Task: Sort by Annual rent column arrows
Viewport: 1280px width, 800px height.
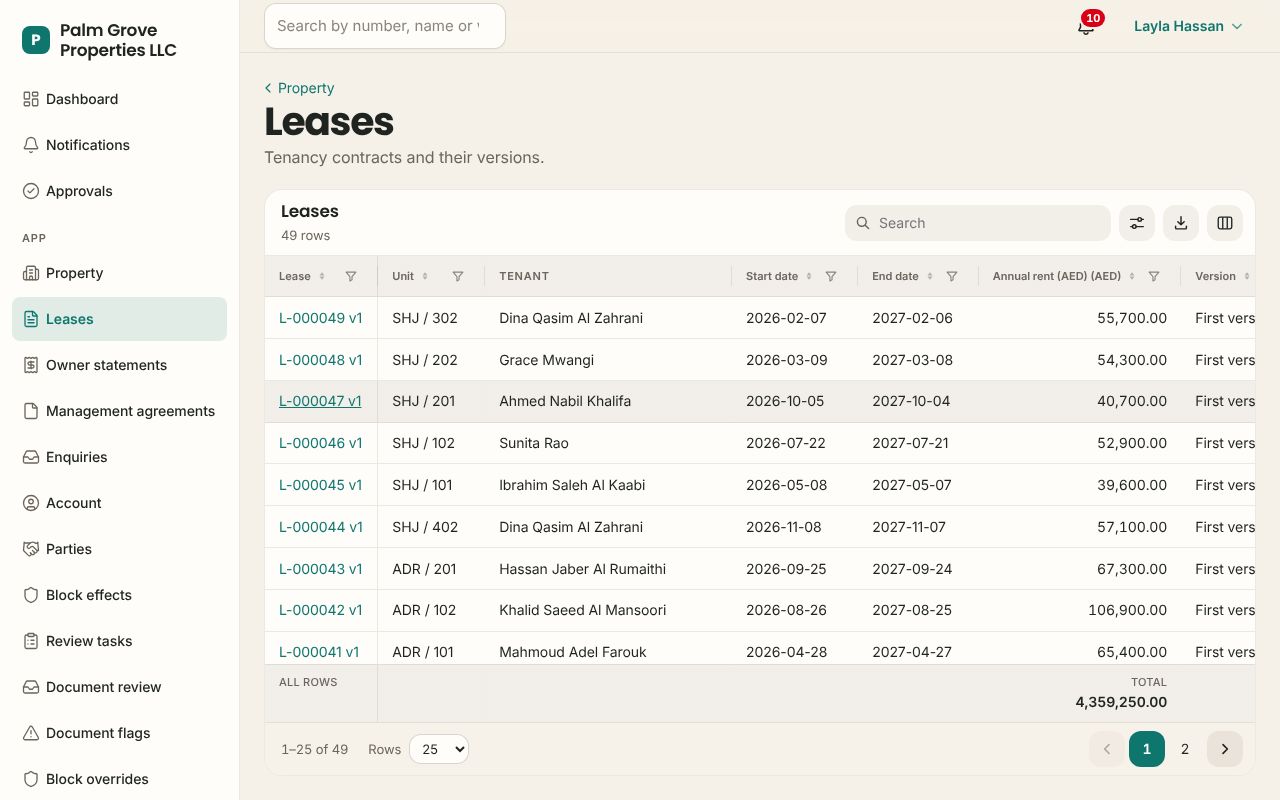Action: pyautogui.click(x=1132, y=276)
